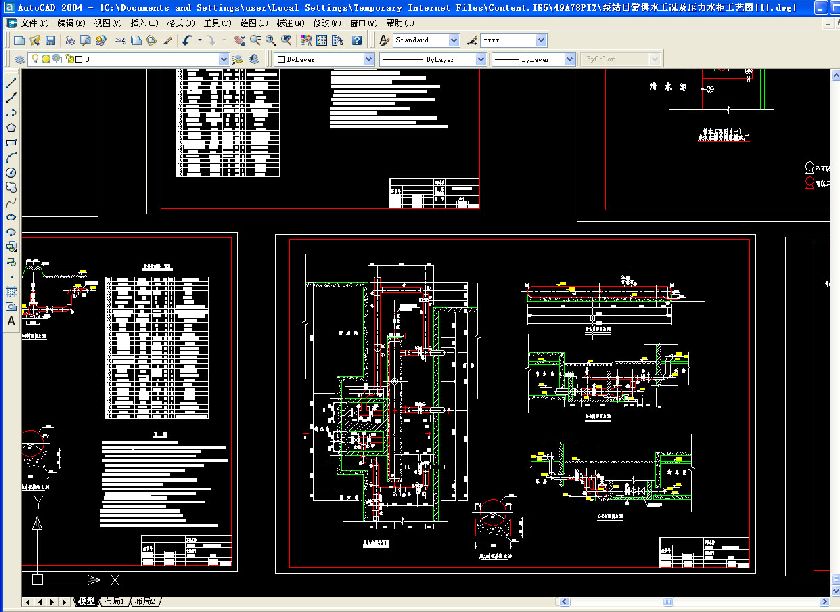Select the Construction Line tool
This screenshot has height=612, width=840.
(x=11, y=97)
